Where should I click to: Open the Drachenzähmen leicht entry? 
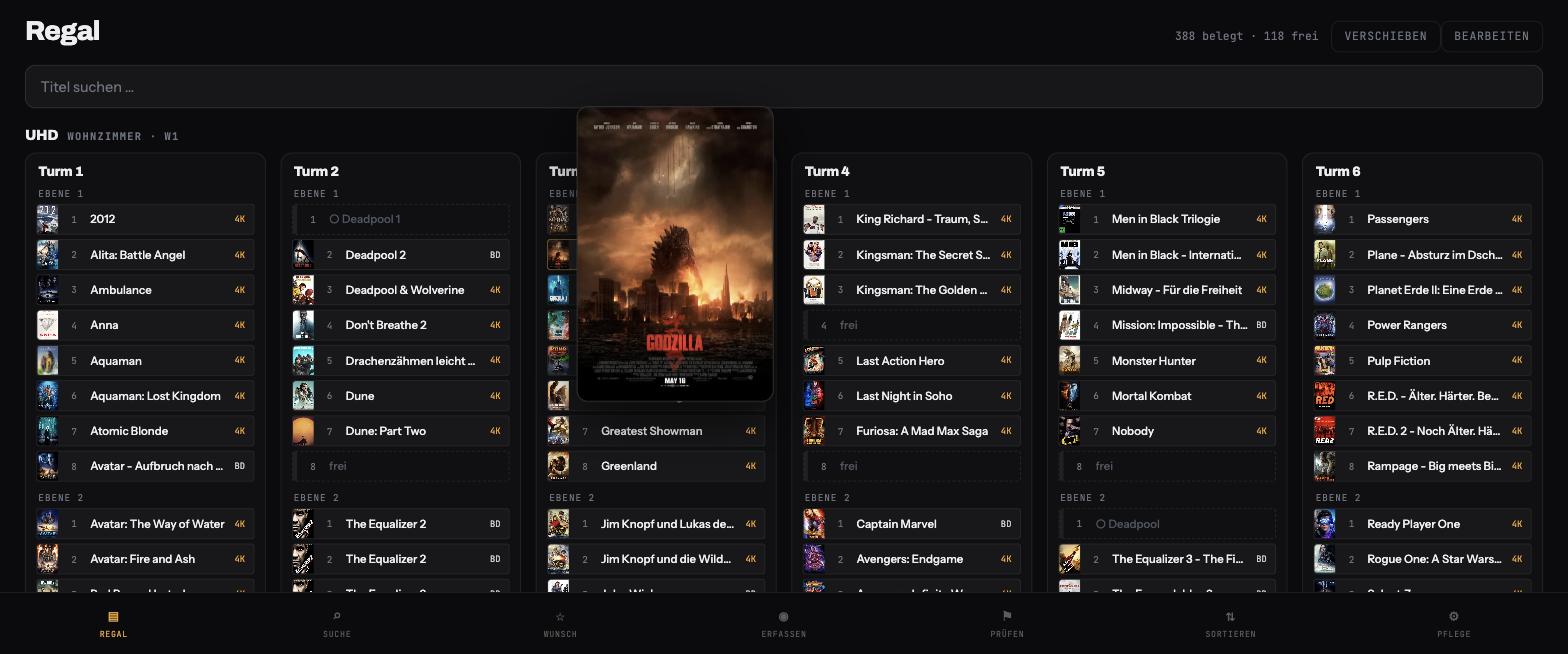tap(401, 360)
